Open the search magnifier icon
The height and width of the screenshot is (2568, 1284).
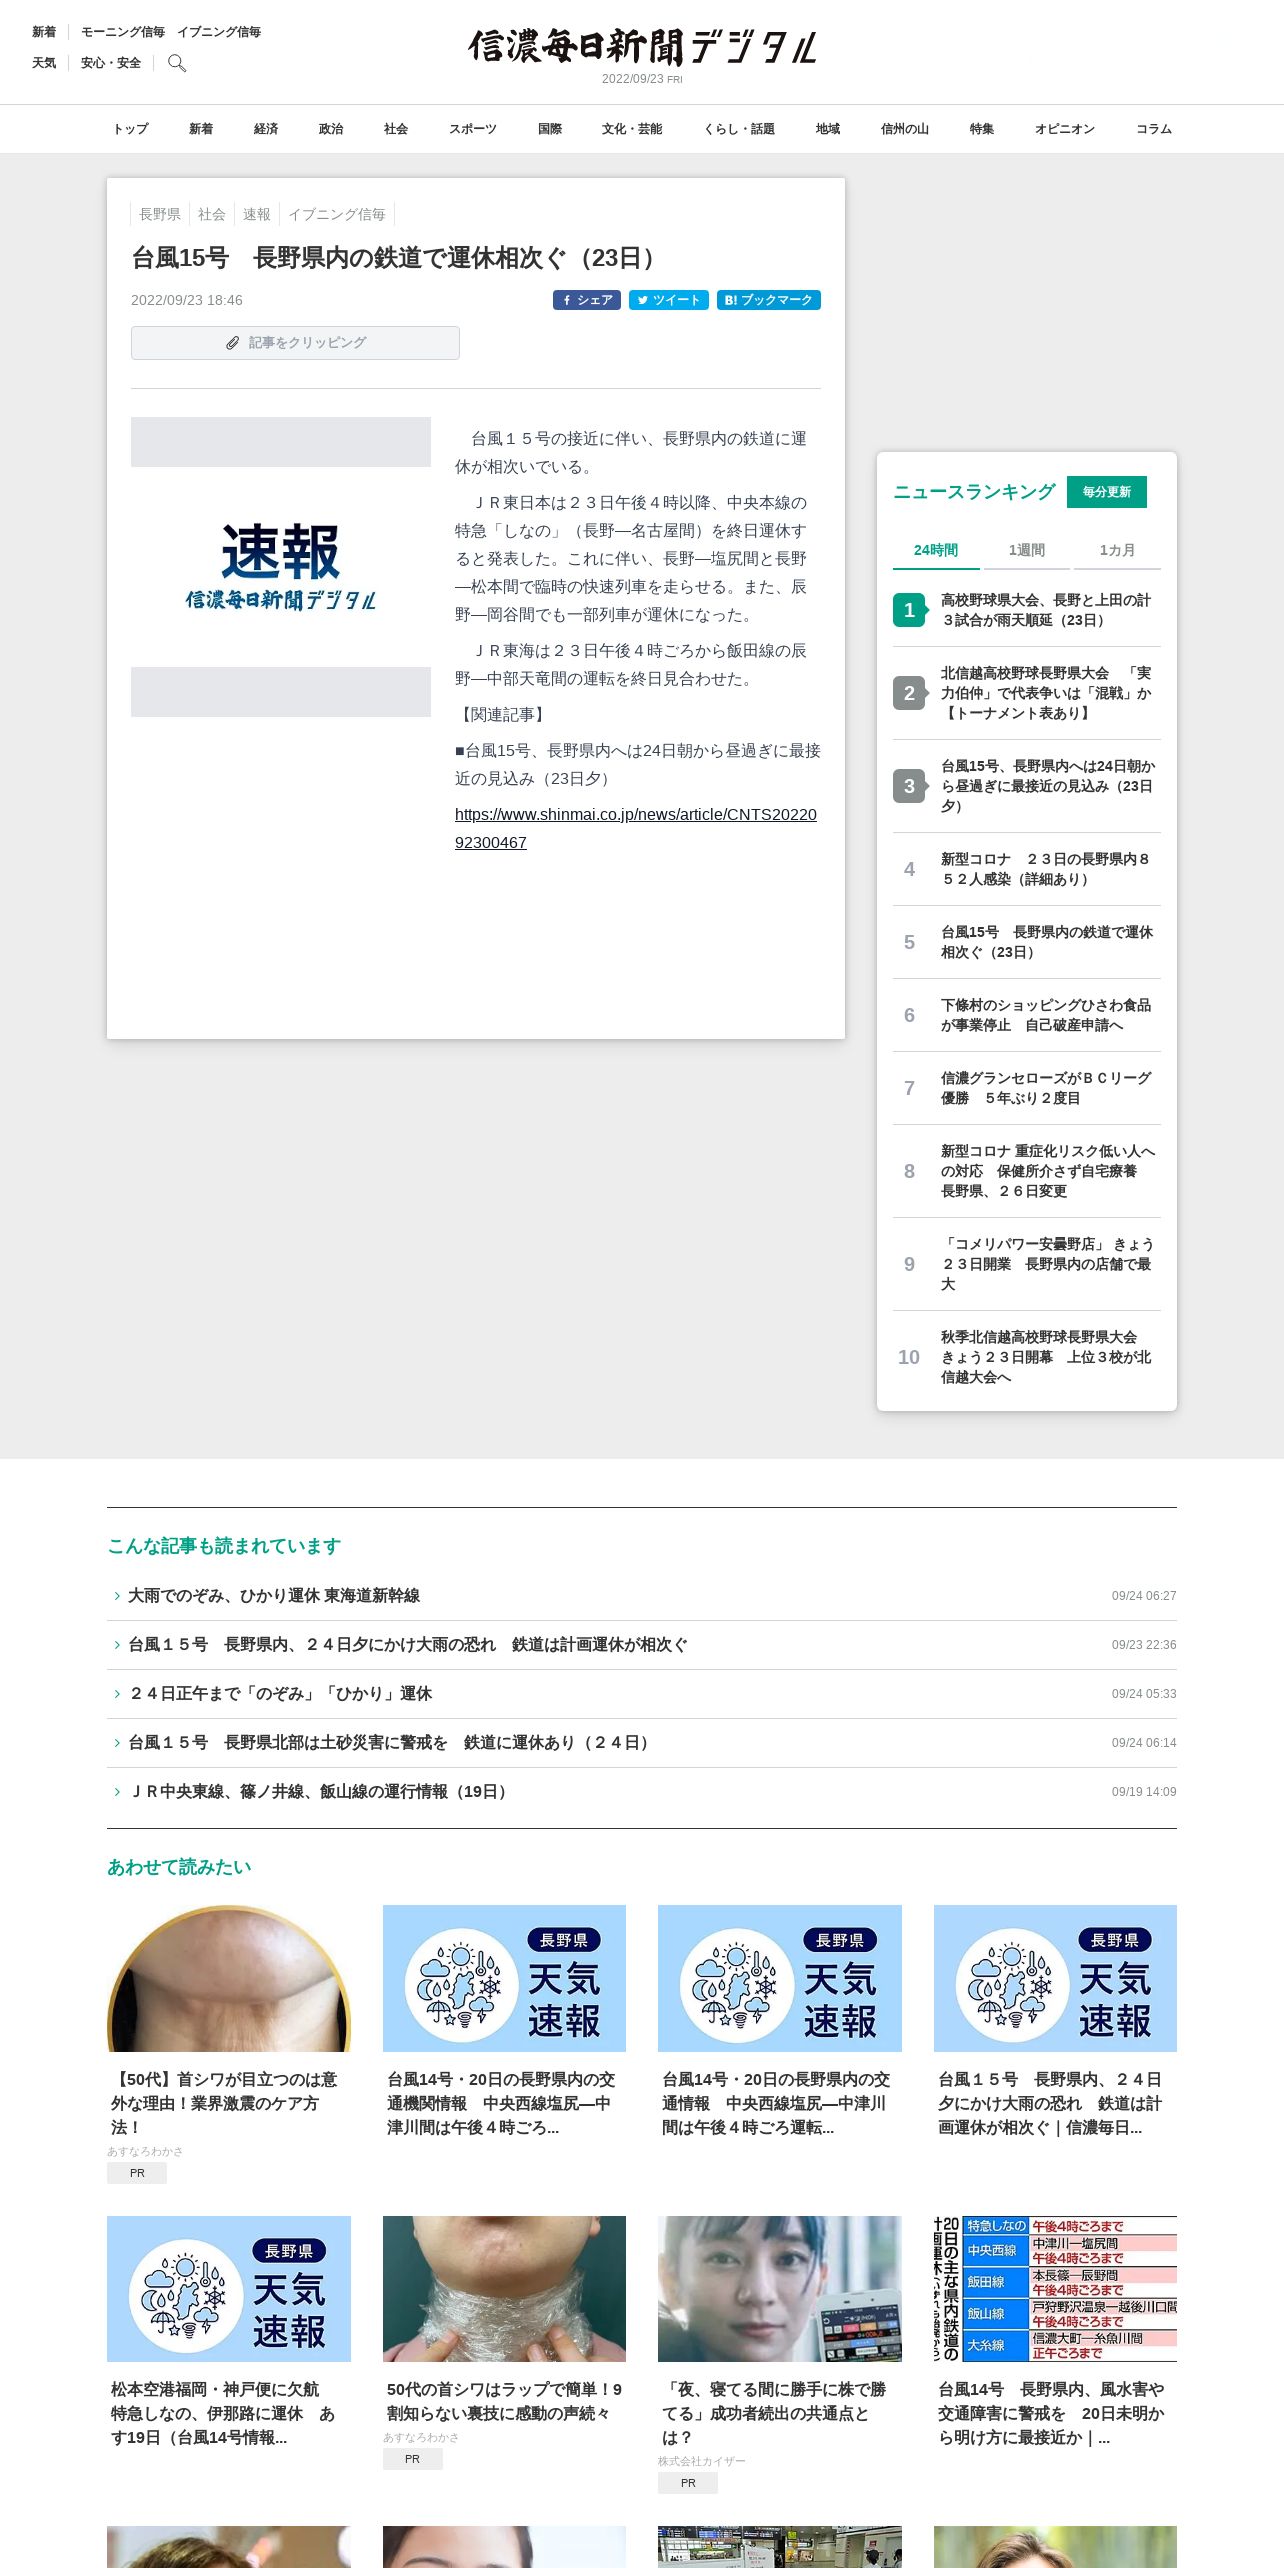pos(177,63)
